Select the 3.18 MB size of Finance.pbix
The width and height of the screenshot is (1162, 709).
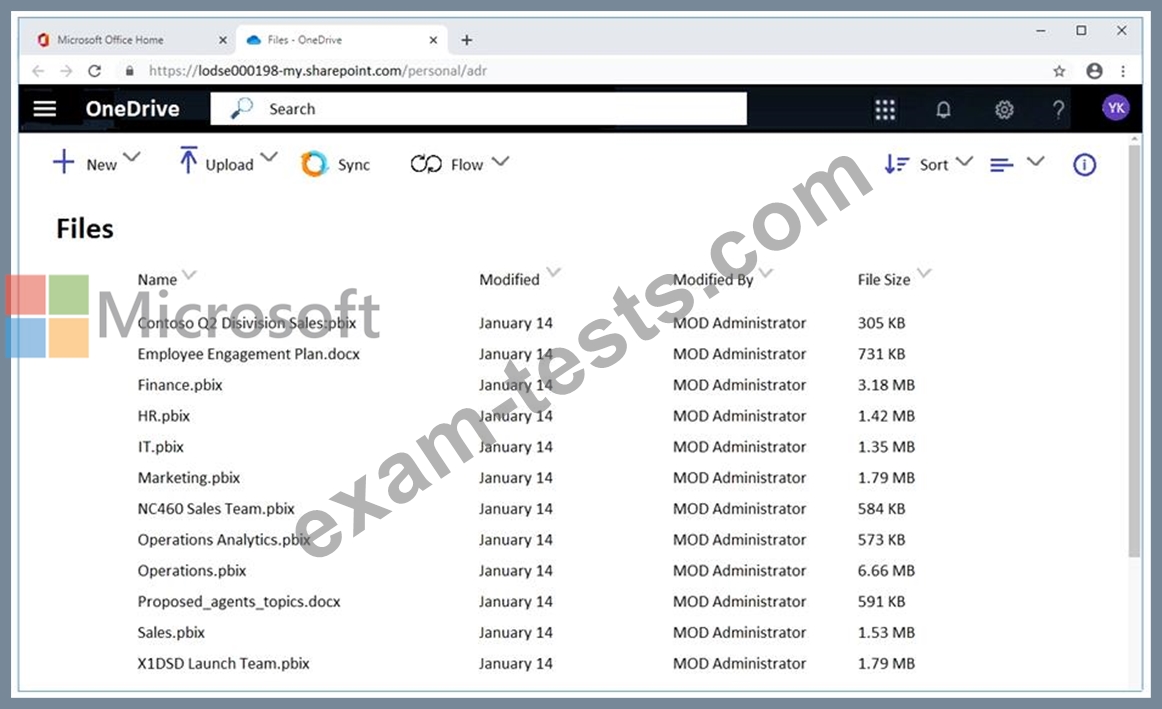tap(886, 385)
